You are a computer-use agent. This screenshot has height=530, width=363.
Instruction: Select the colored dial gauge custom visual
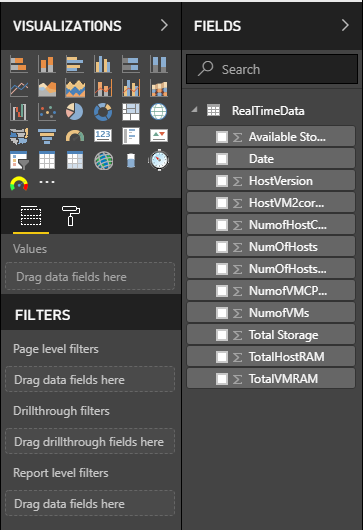(x=19, y=184)
